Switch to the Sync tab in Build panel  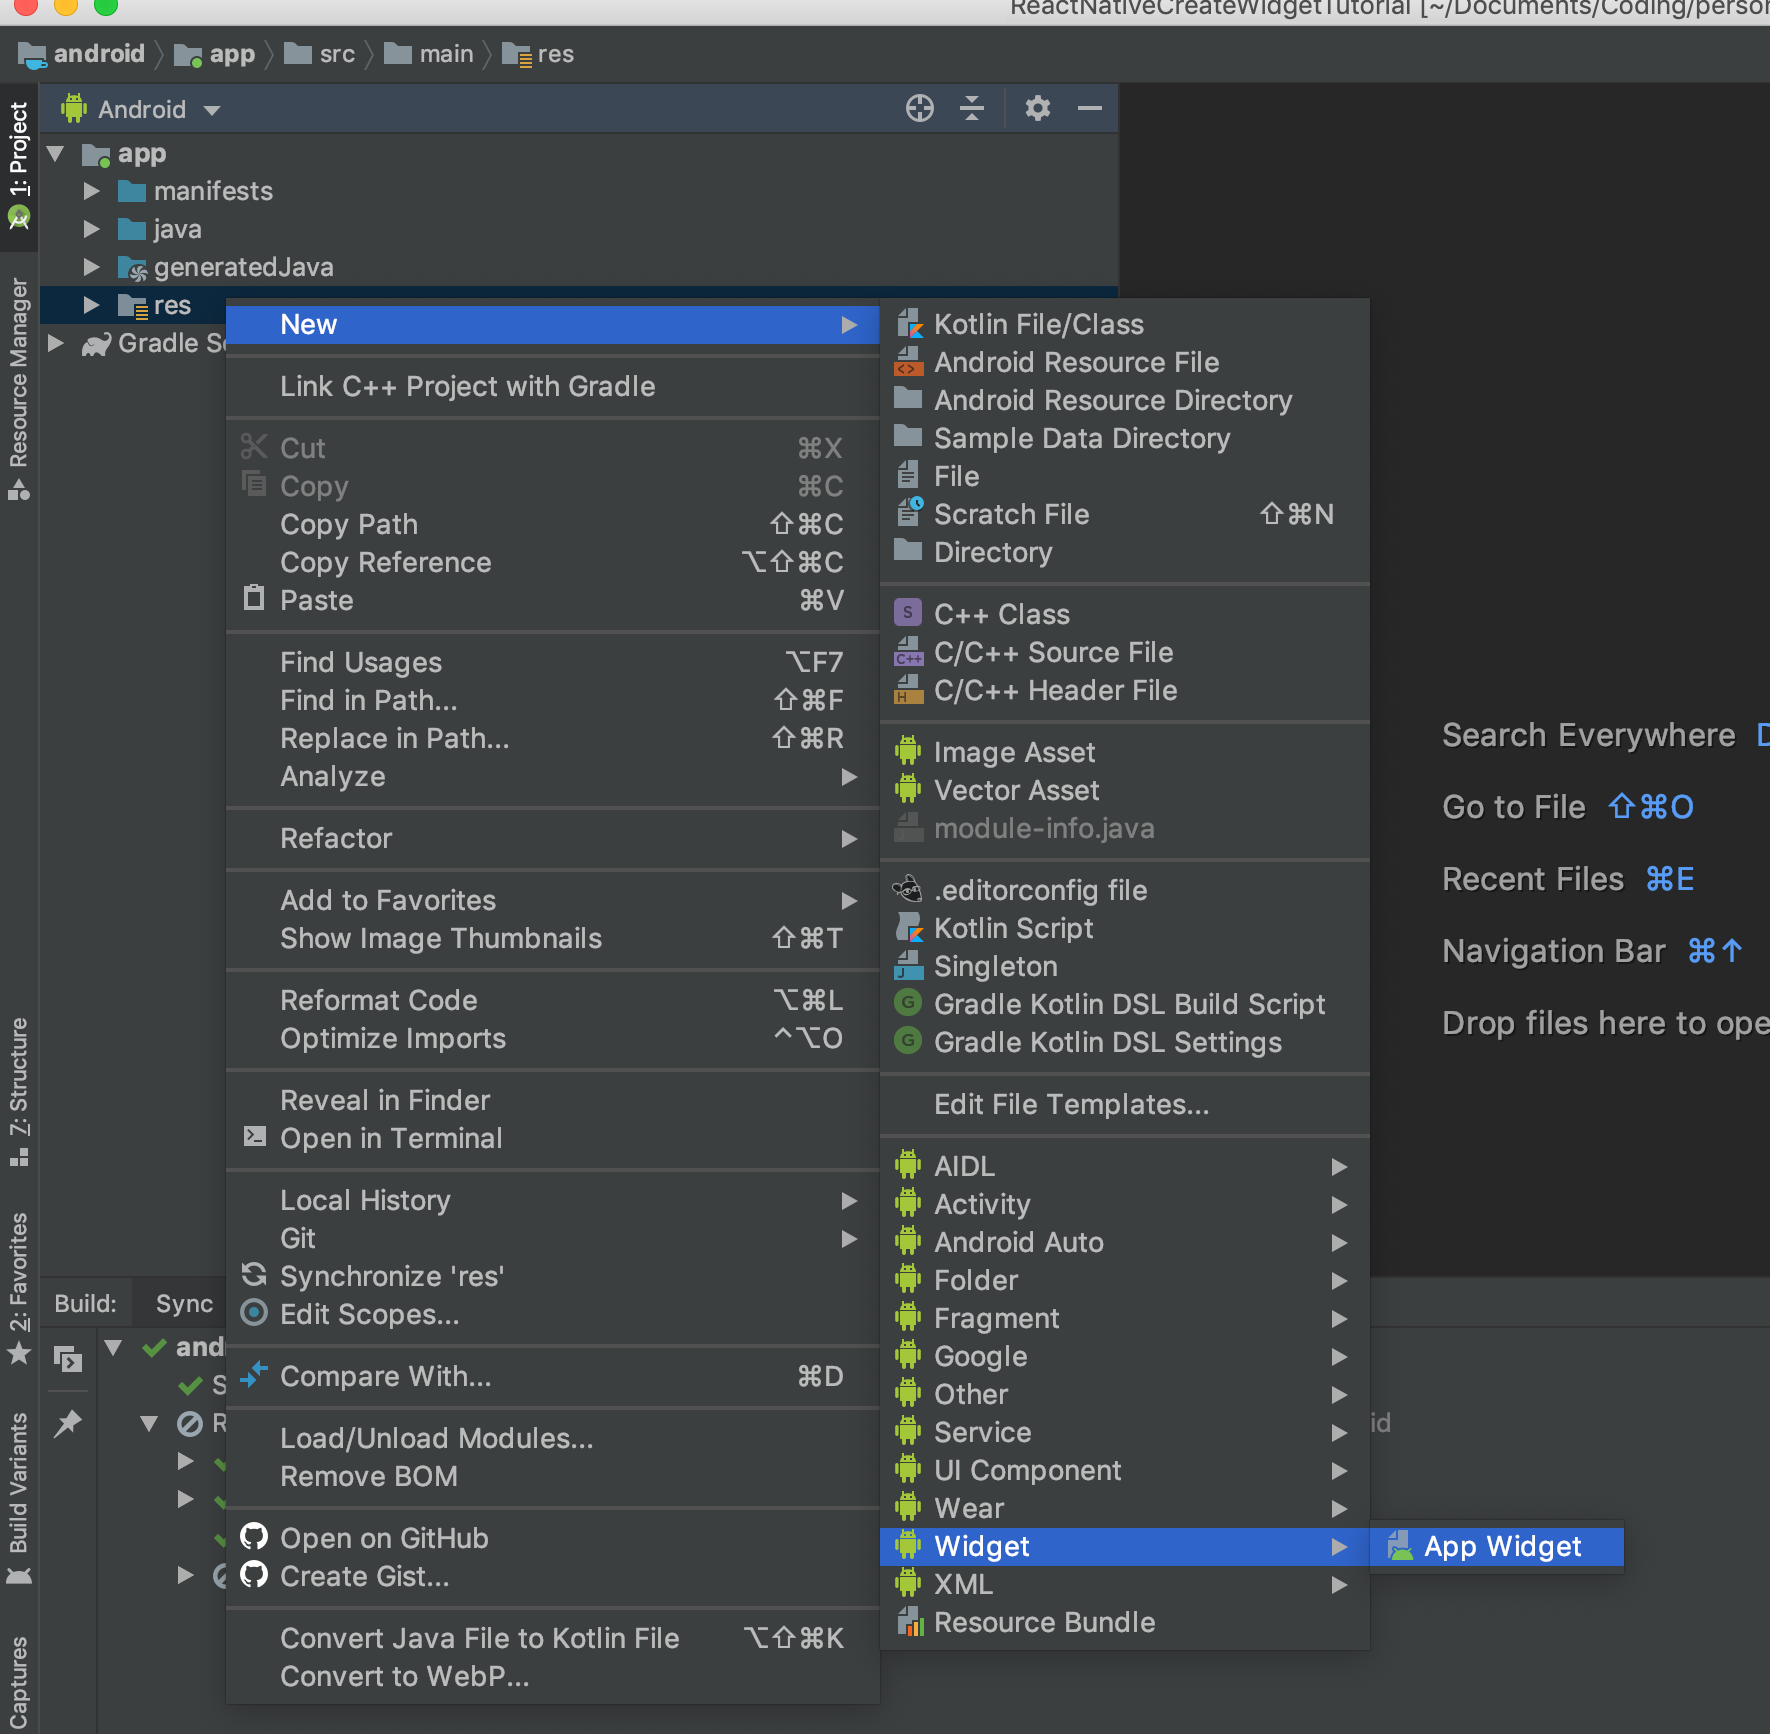point(184,1303)
